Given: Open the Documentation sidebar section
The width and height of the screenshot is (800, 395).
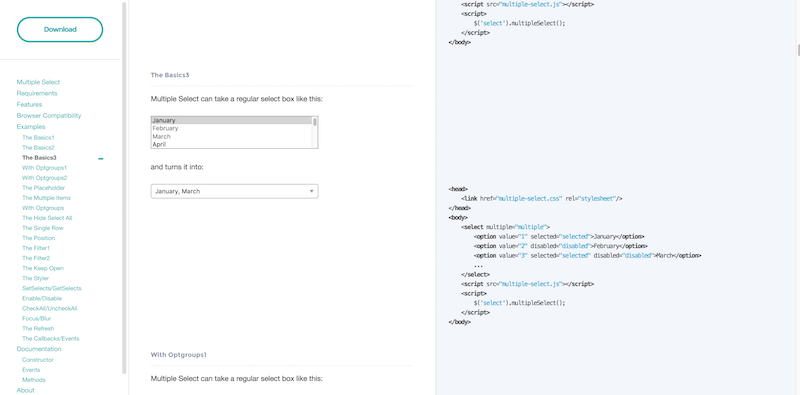Looking at the screenshot, I should point(39,349).
